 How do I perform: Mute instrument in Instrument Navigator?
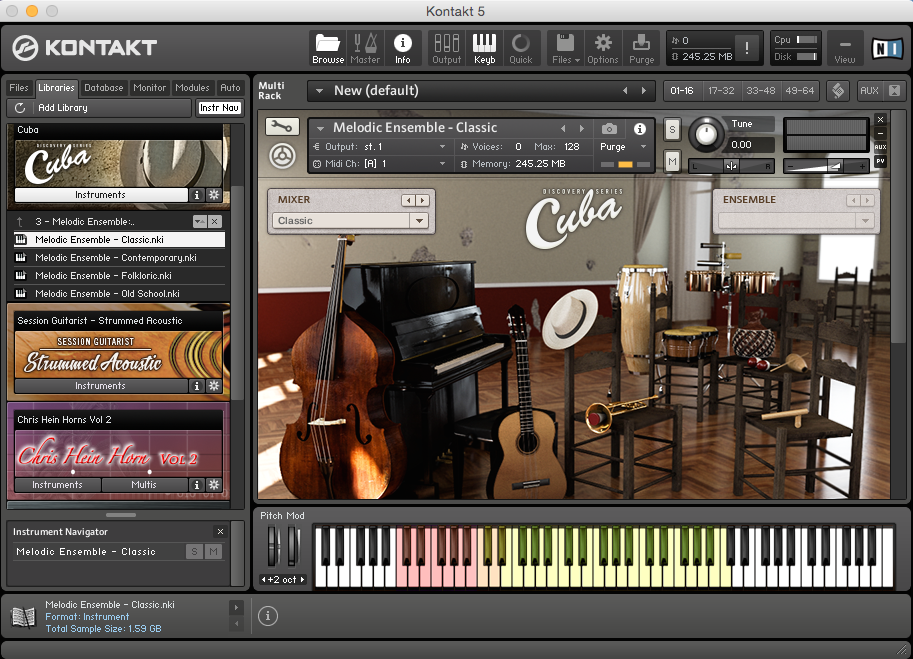coord(214,551)
